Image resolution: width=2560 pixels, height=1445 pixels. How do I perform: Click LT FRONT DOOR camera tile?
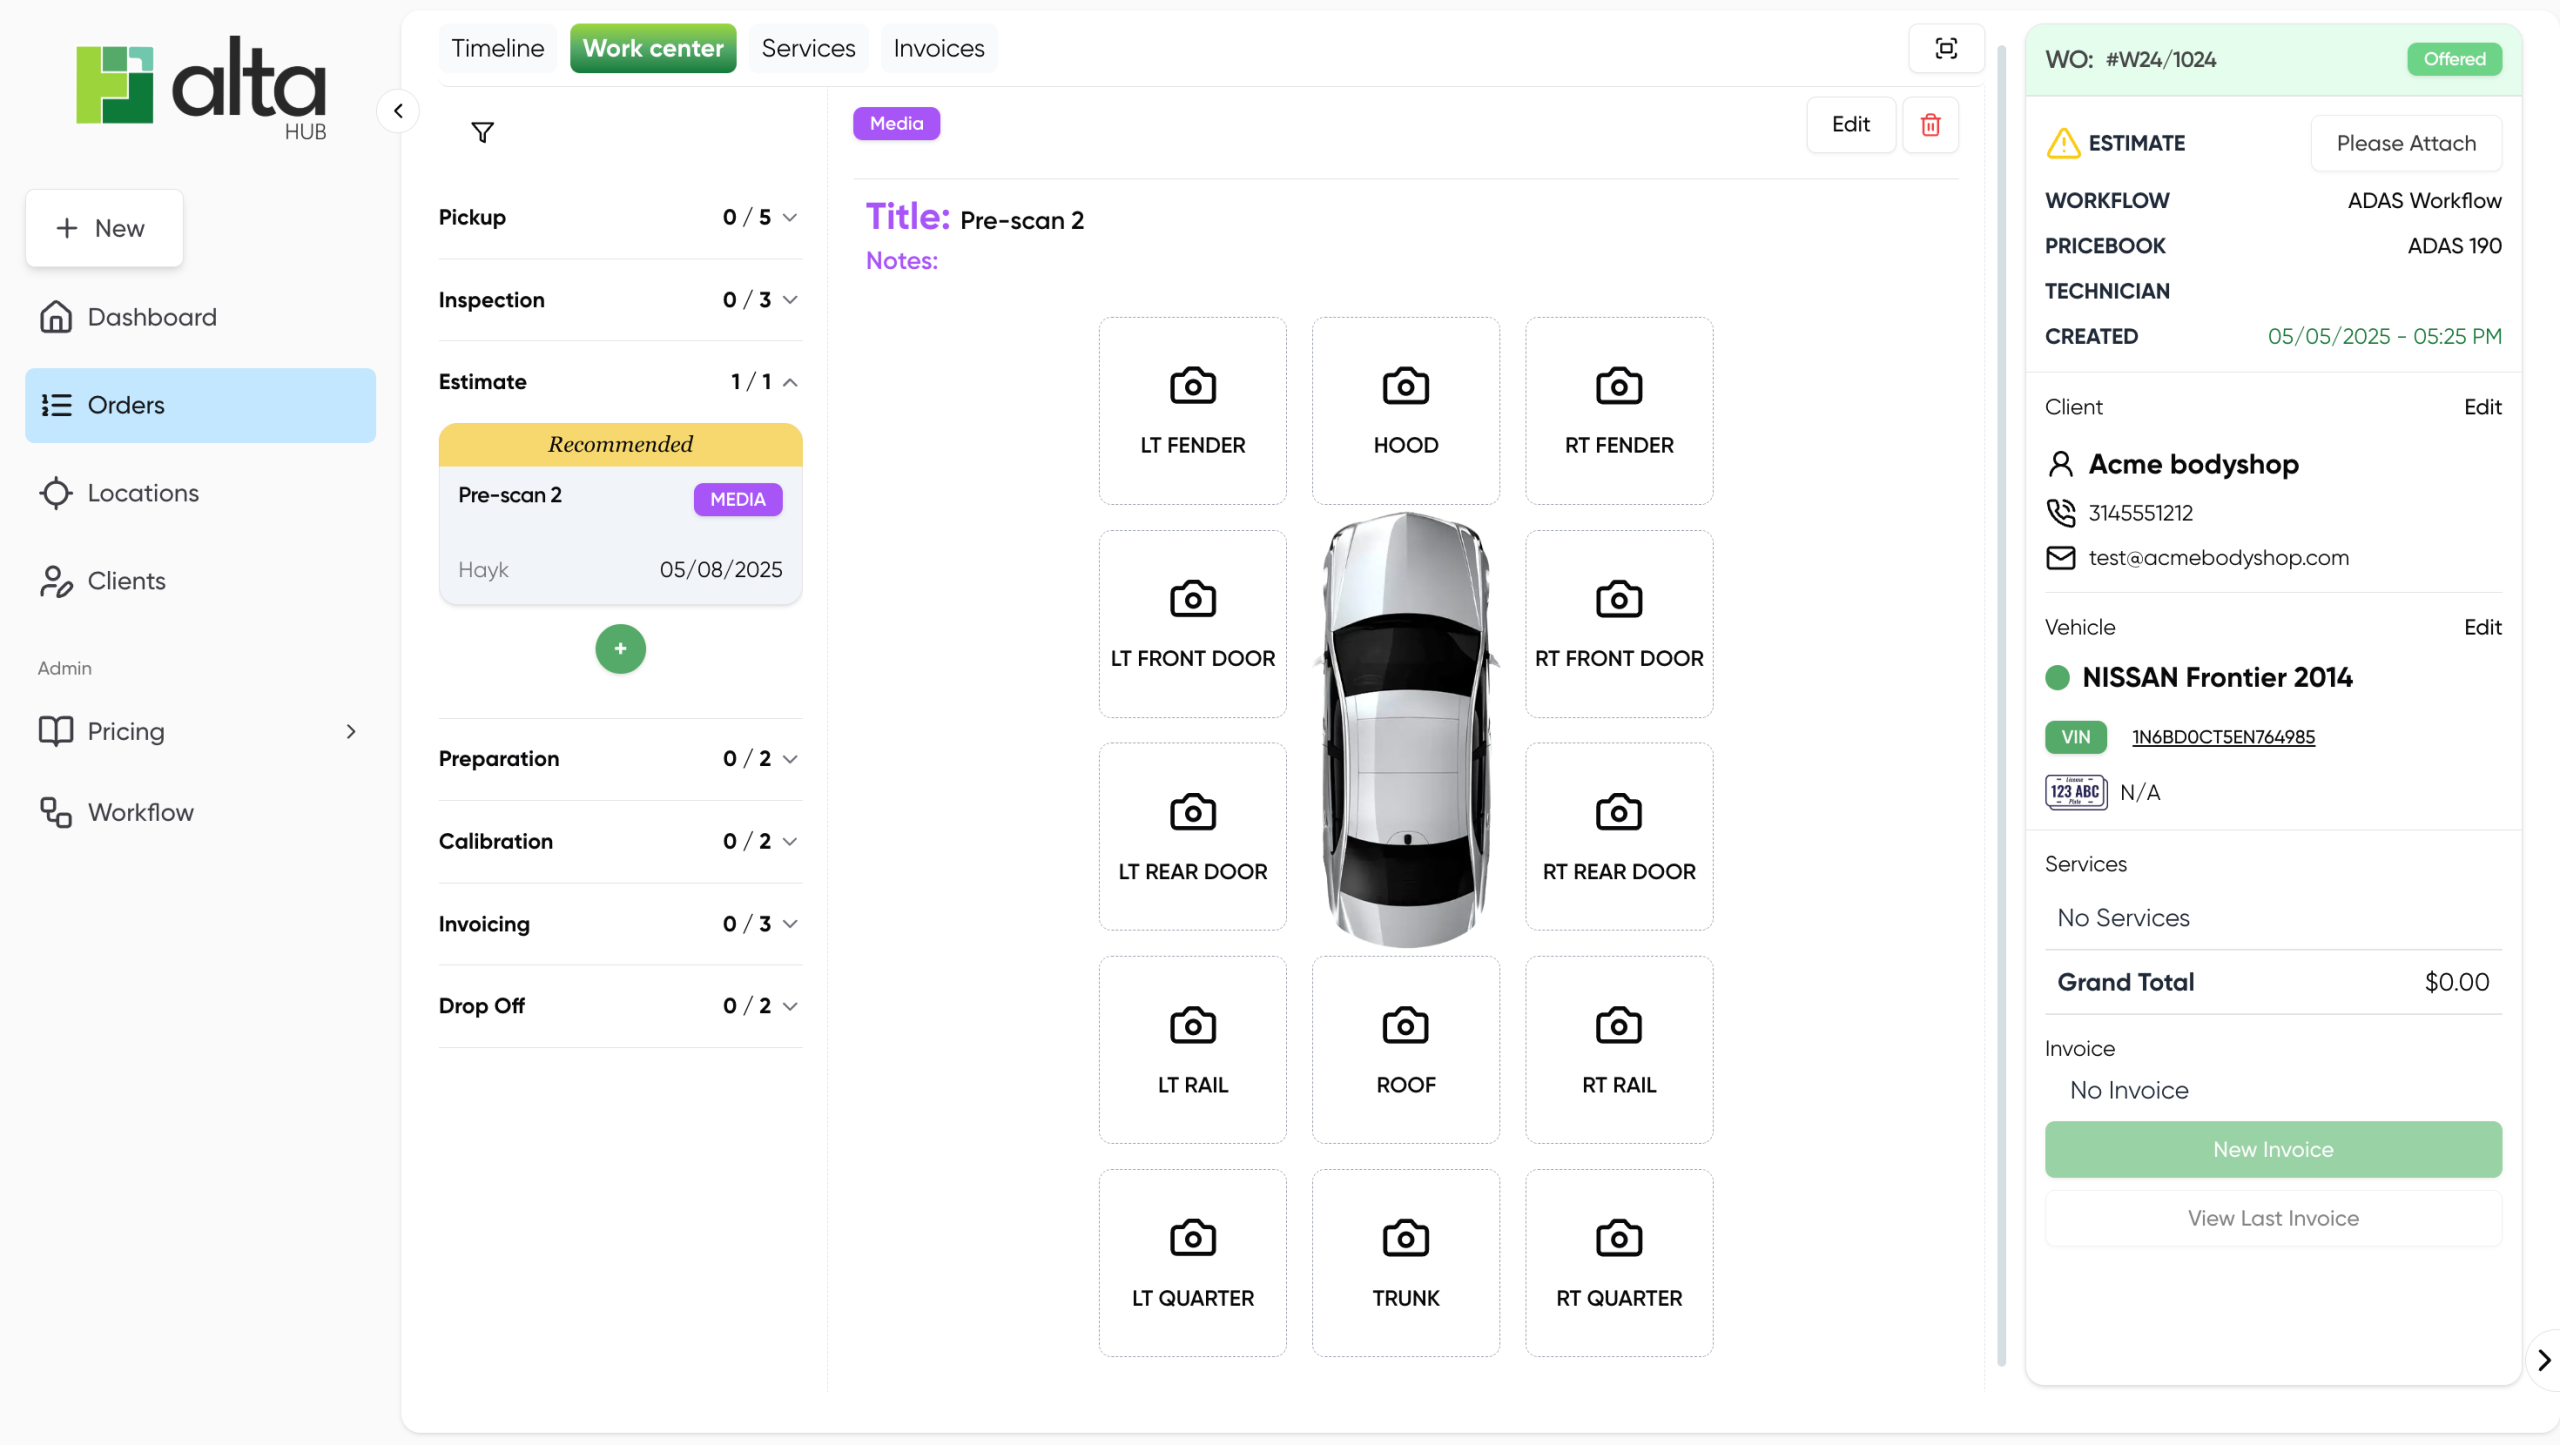click(1192, 624)
